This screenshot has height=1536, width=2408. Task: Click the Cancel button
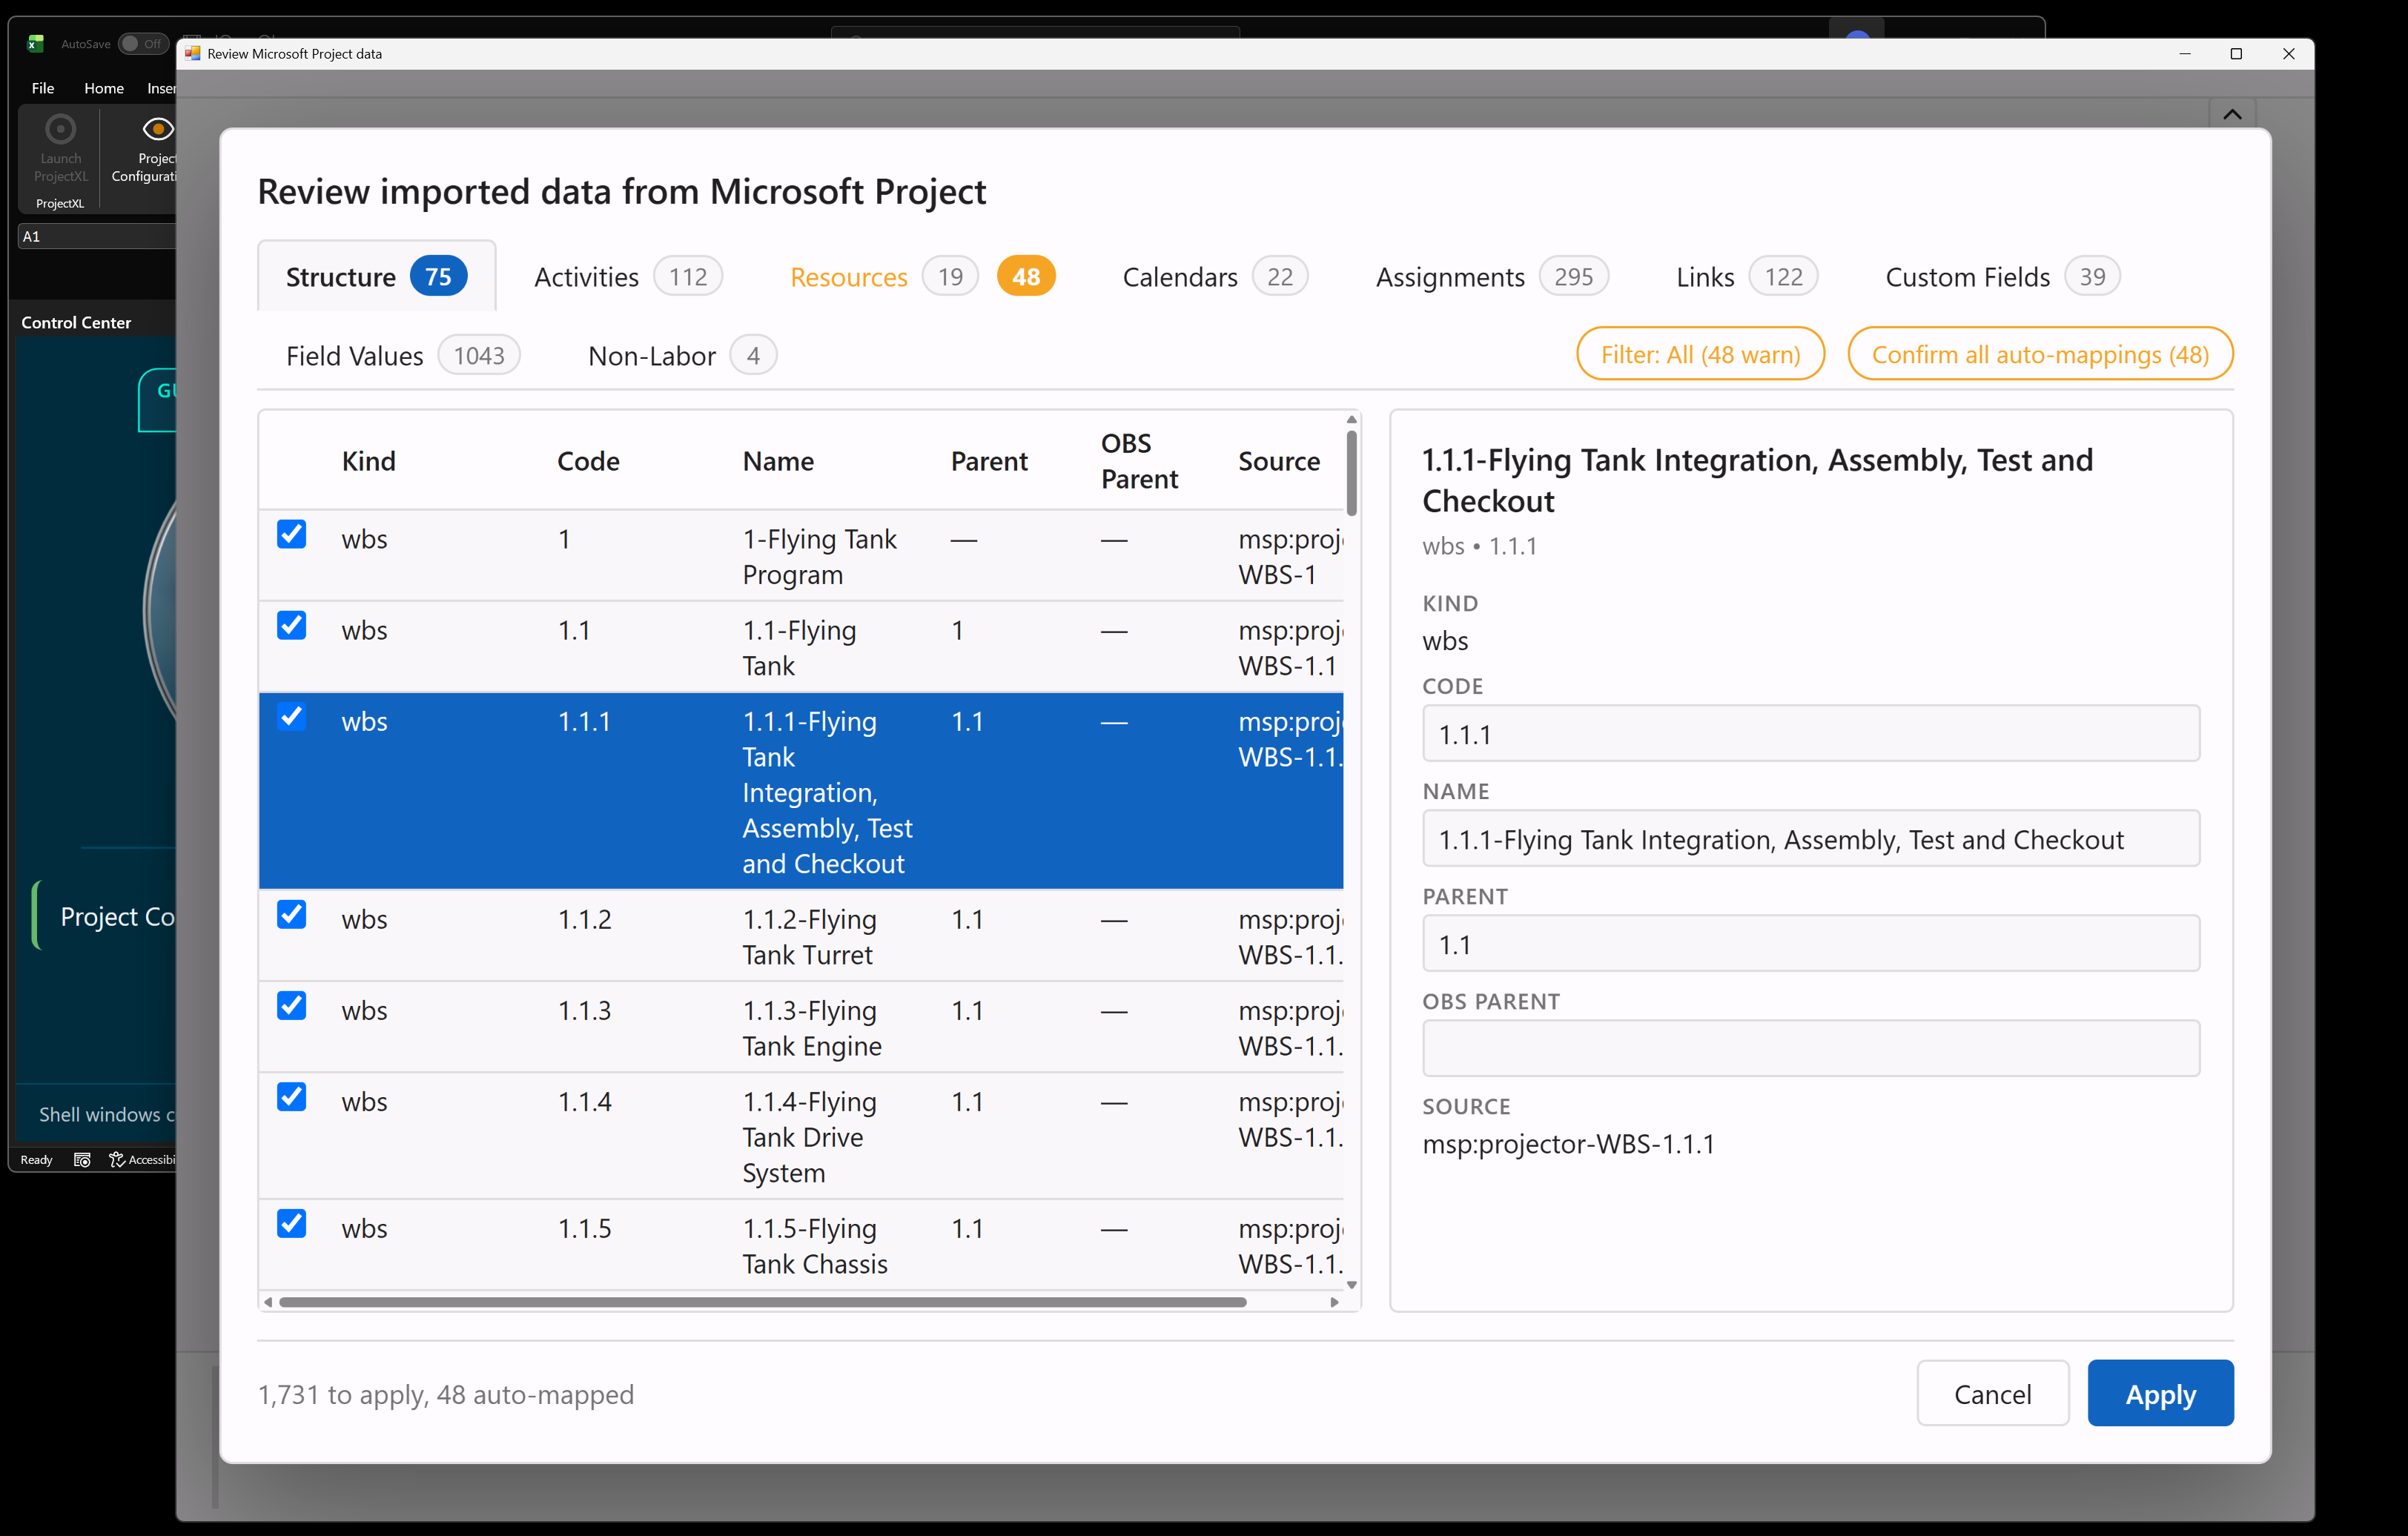[x=1992, y=1394]
